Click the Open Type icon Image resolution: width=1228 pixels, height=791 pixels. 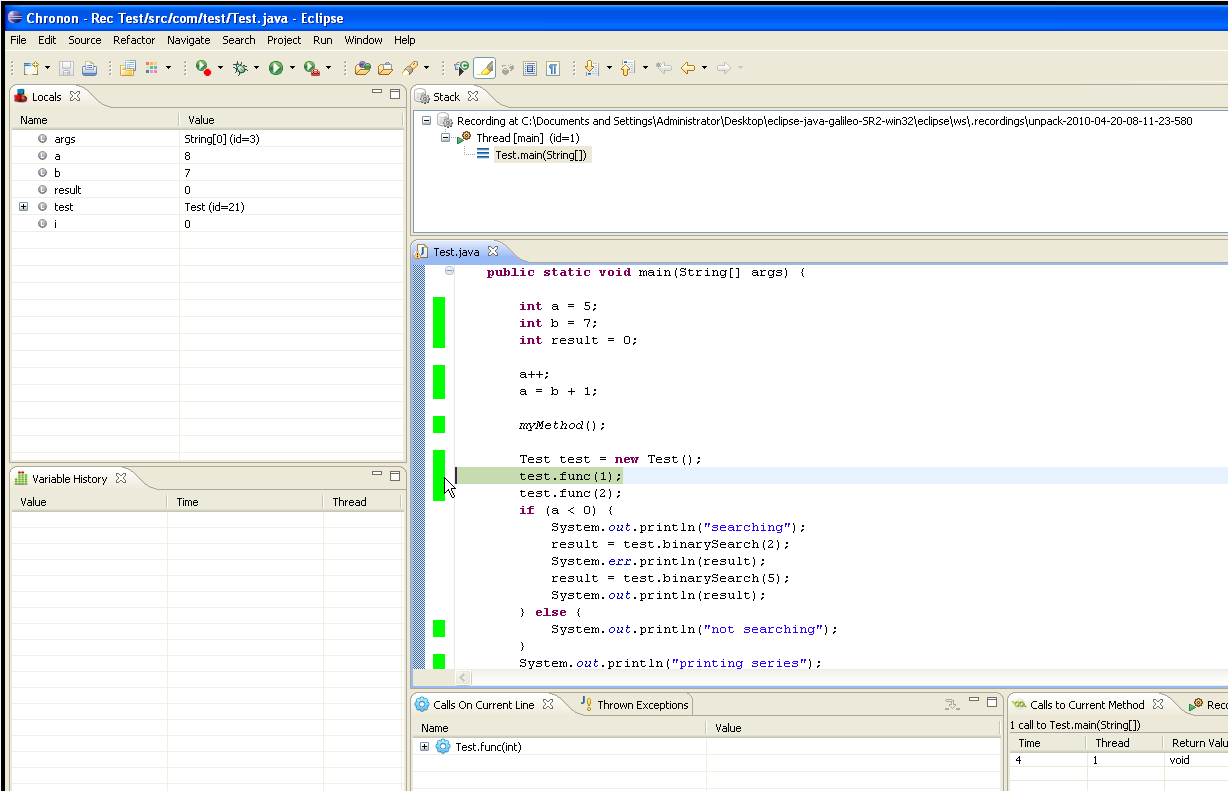tap(362, 68)
